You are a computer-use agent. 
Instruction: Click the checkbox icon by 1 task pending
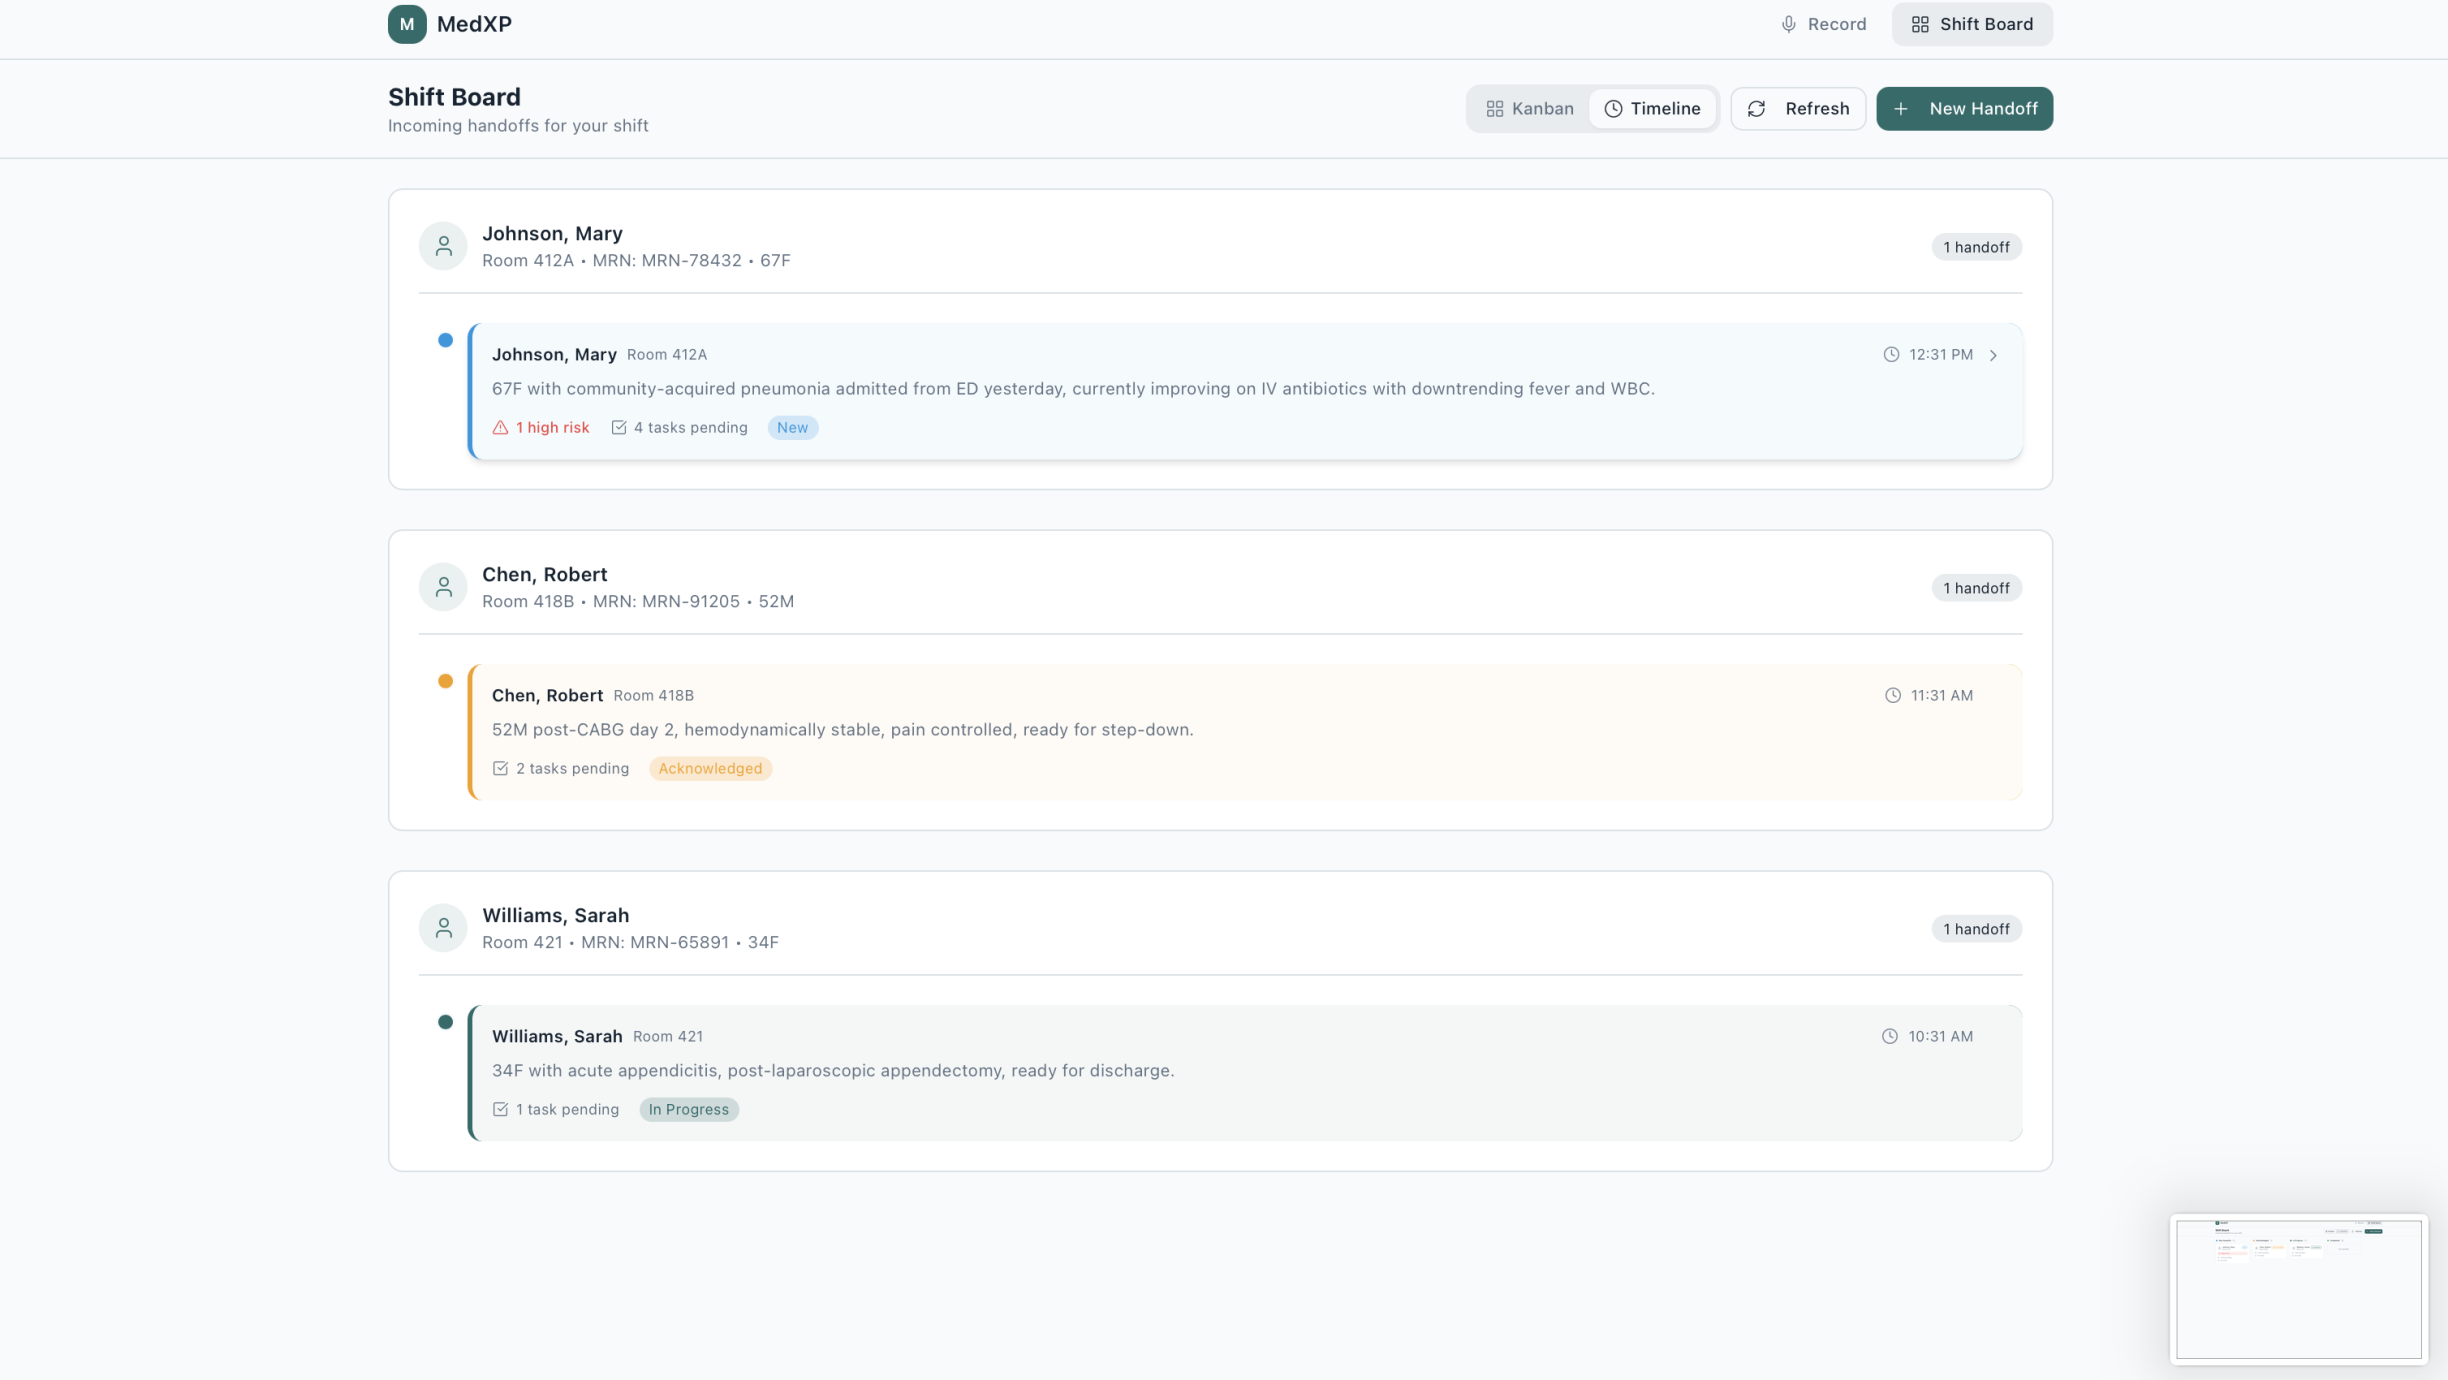tap(500, 1110)
